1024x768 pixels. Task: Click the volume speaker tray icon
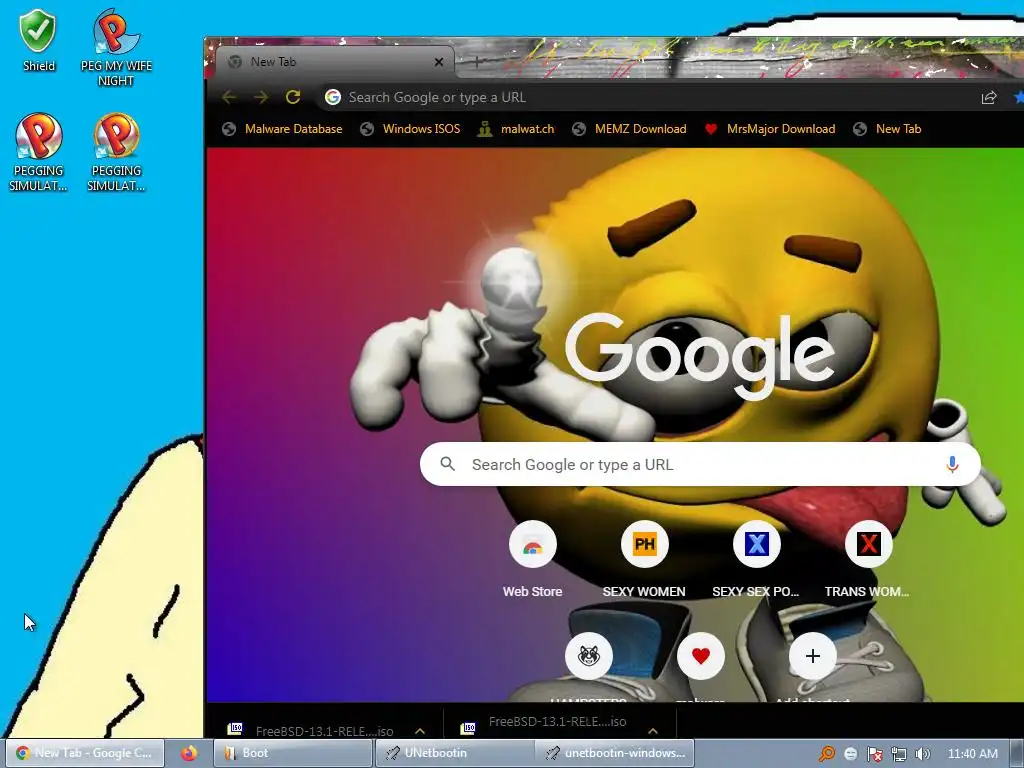pos(922,754)
